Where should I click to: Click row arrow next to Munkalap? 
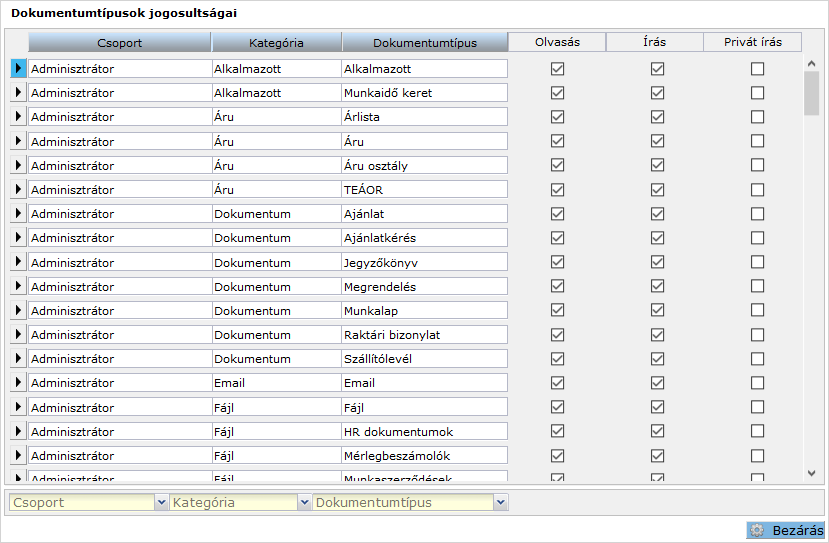(x=18, y=310)
